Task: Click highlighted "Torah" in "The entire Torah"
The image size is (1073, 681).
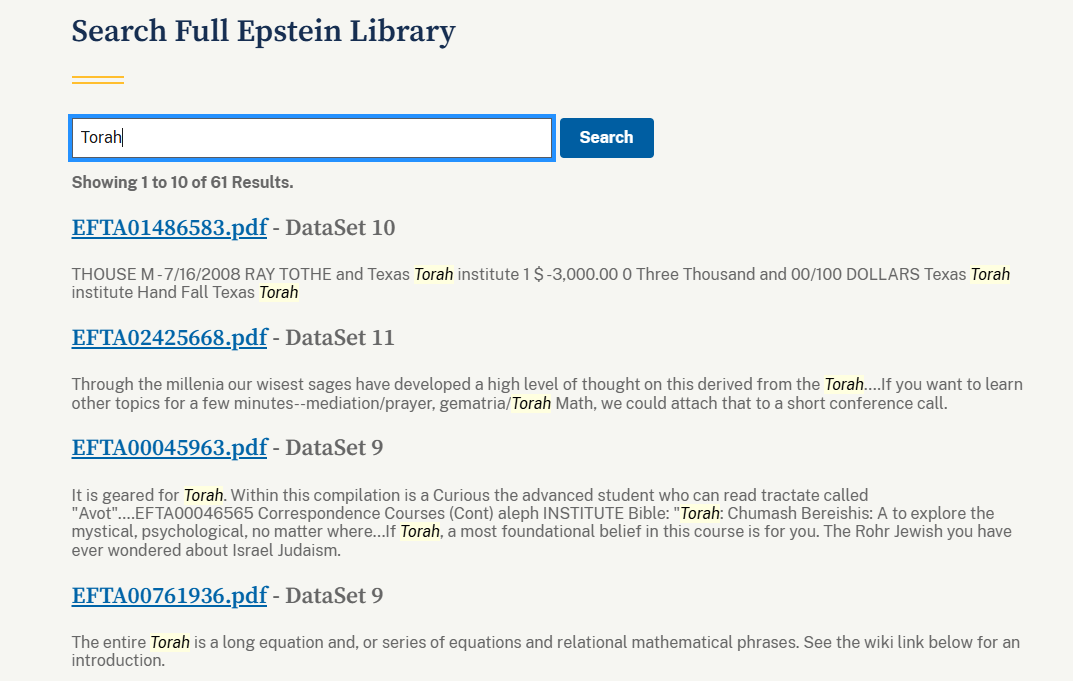Action: click(x=169, y=642)
